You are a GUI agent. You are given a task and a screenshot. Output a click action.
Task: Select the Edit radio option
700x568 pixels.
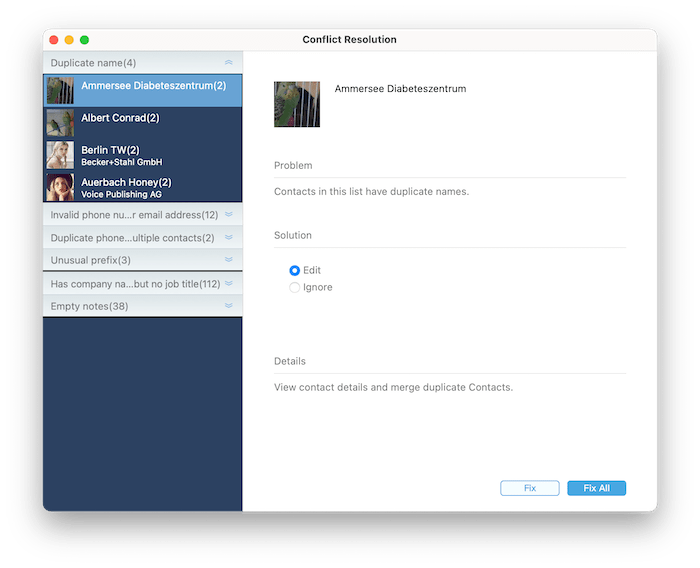[294, 270]
